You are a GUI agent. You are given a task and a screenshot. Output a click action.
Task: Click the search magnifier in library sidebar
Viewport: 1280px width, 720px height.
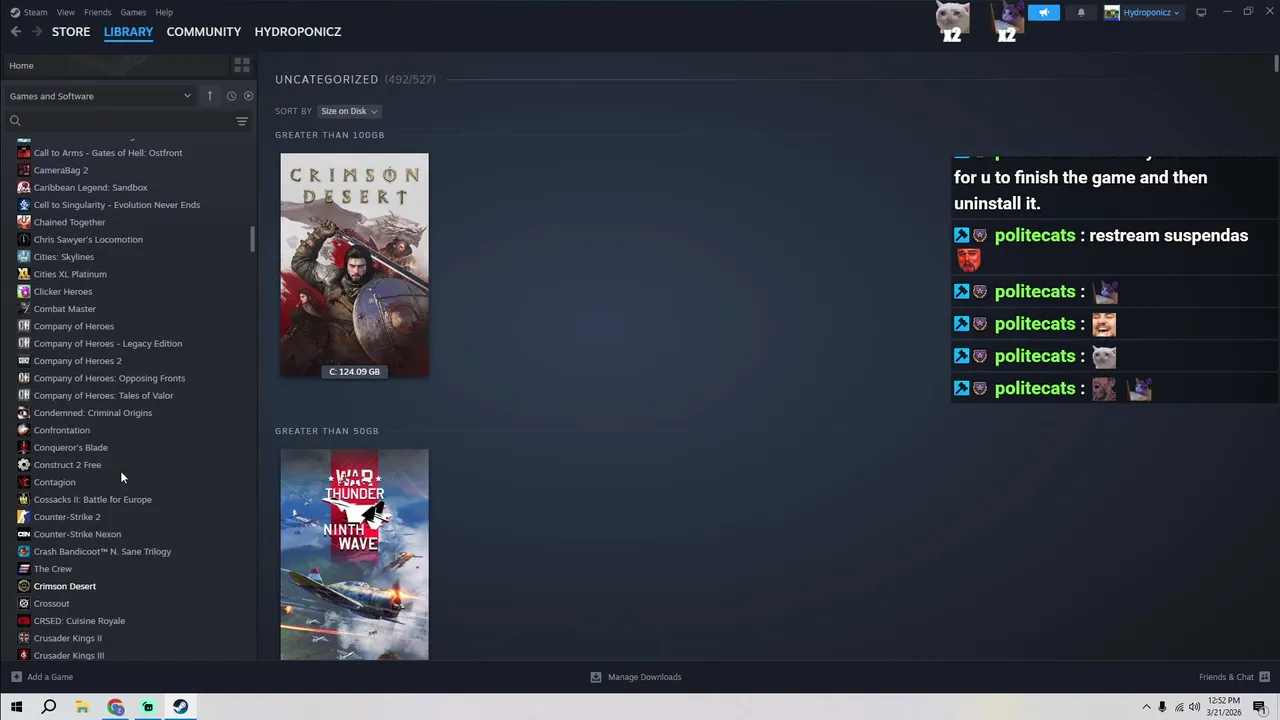coord(15,121)
